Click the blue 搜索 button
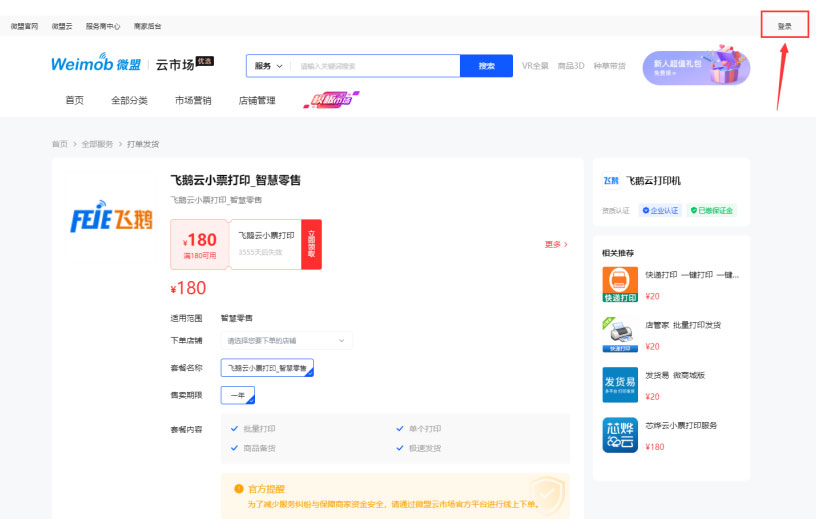The image size is (816, 519). (x=487, y=66)
